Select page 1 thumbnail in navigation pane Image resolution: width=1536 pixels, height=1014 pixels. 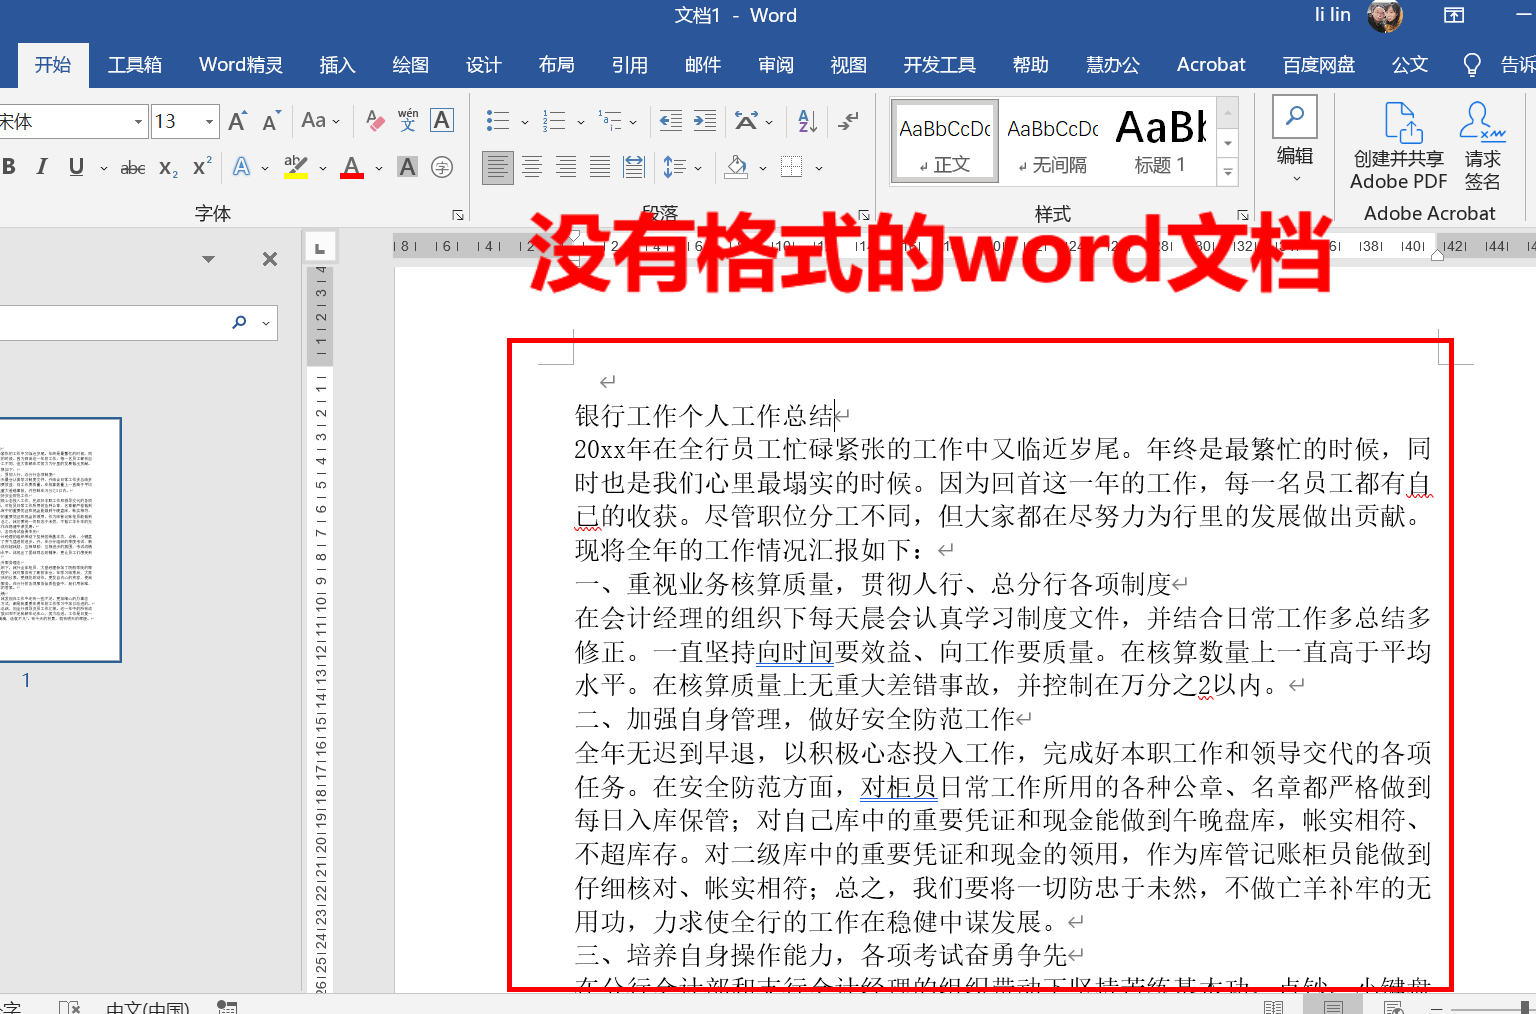(x=59, y=540)
